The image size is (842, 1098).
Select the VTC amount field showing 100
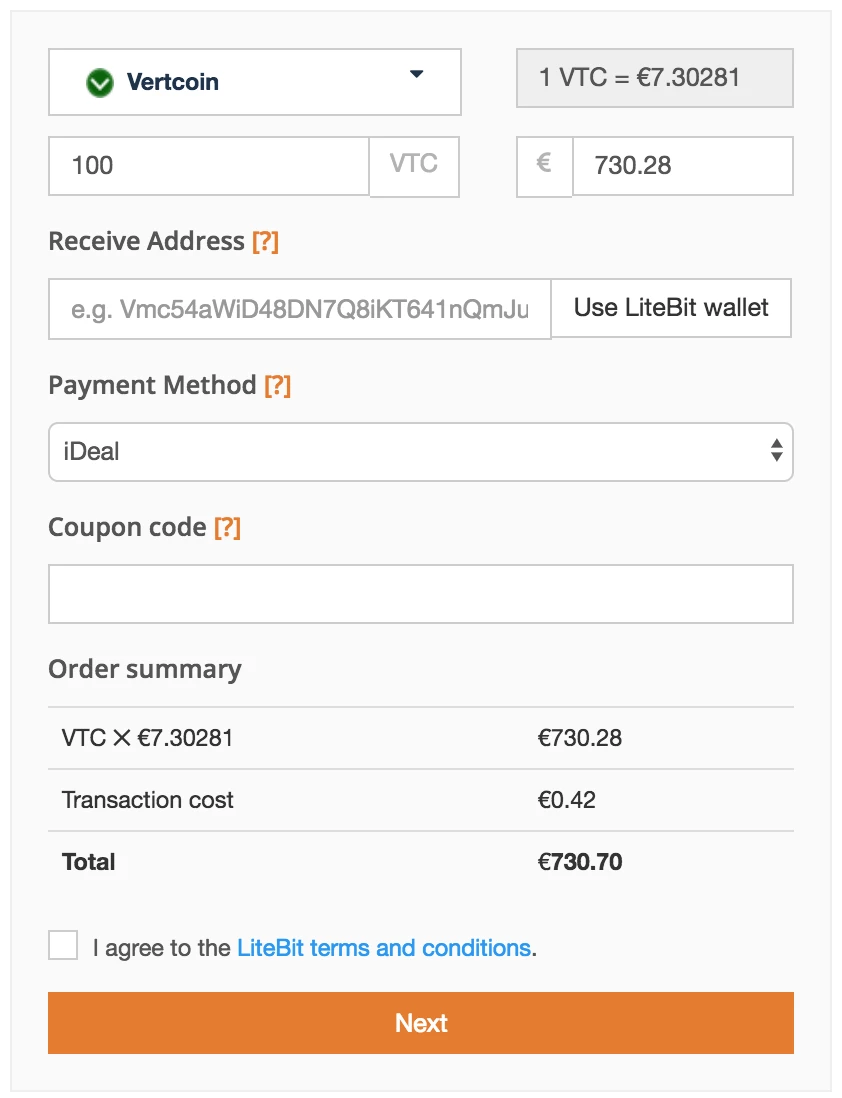click(x=200, y=166)
